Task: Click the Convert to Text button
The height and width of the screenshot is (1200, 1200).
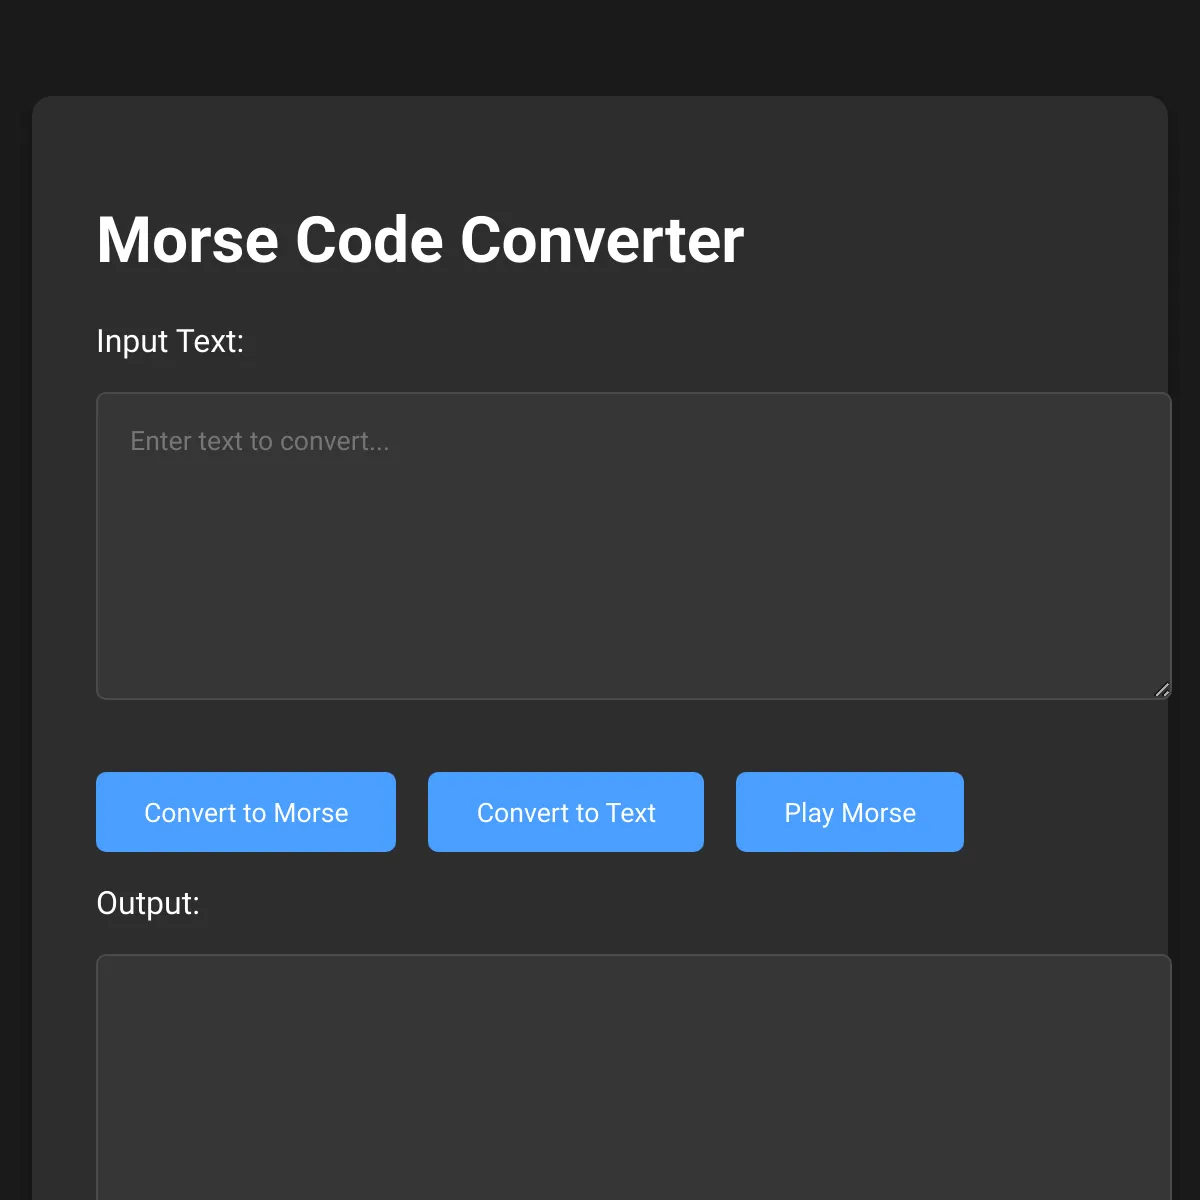Action: [x=566, y=812]
